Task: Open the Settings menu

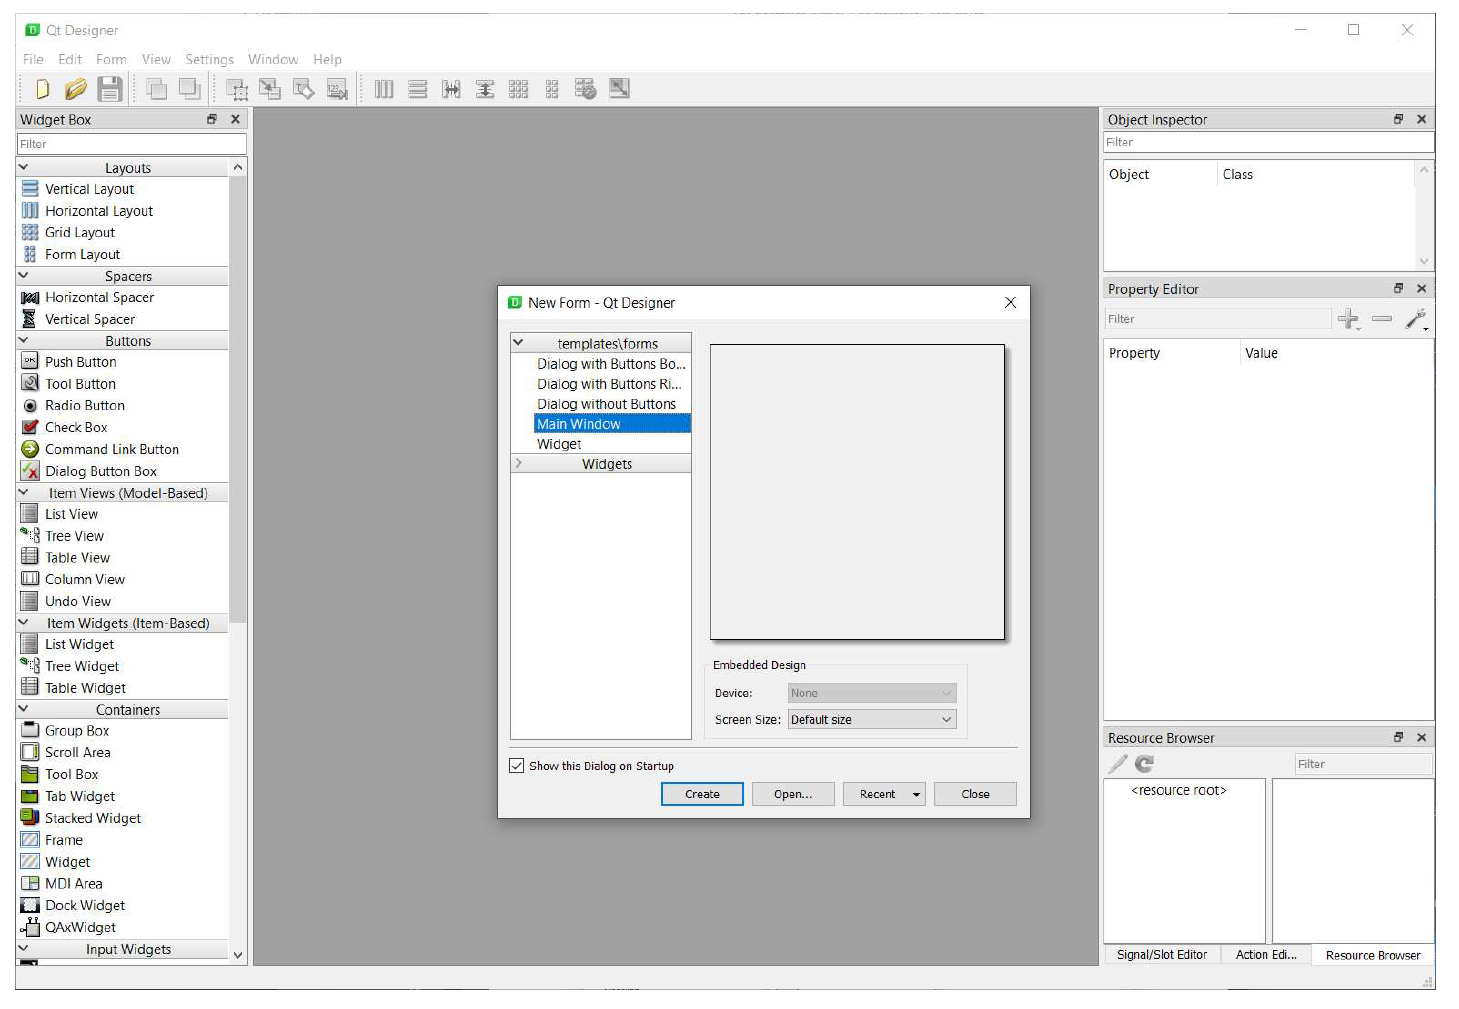Action: (x=209, y=59)
